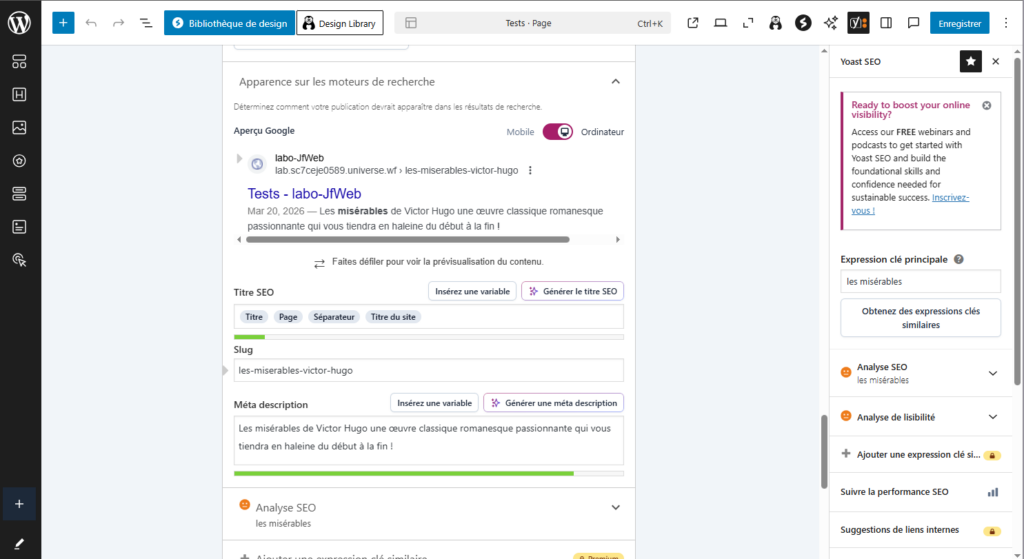Click the Titre variable tag in Titre SEO
1024x559 pixels.
[x=253, y=317]
